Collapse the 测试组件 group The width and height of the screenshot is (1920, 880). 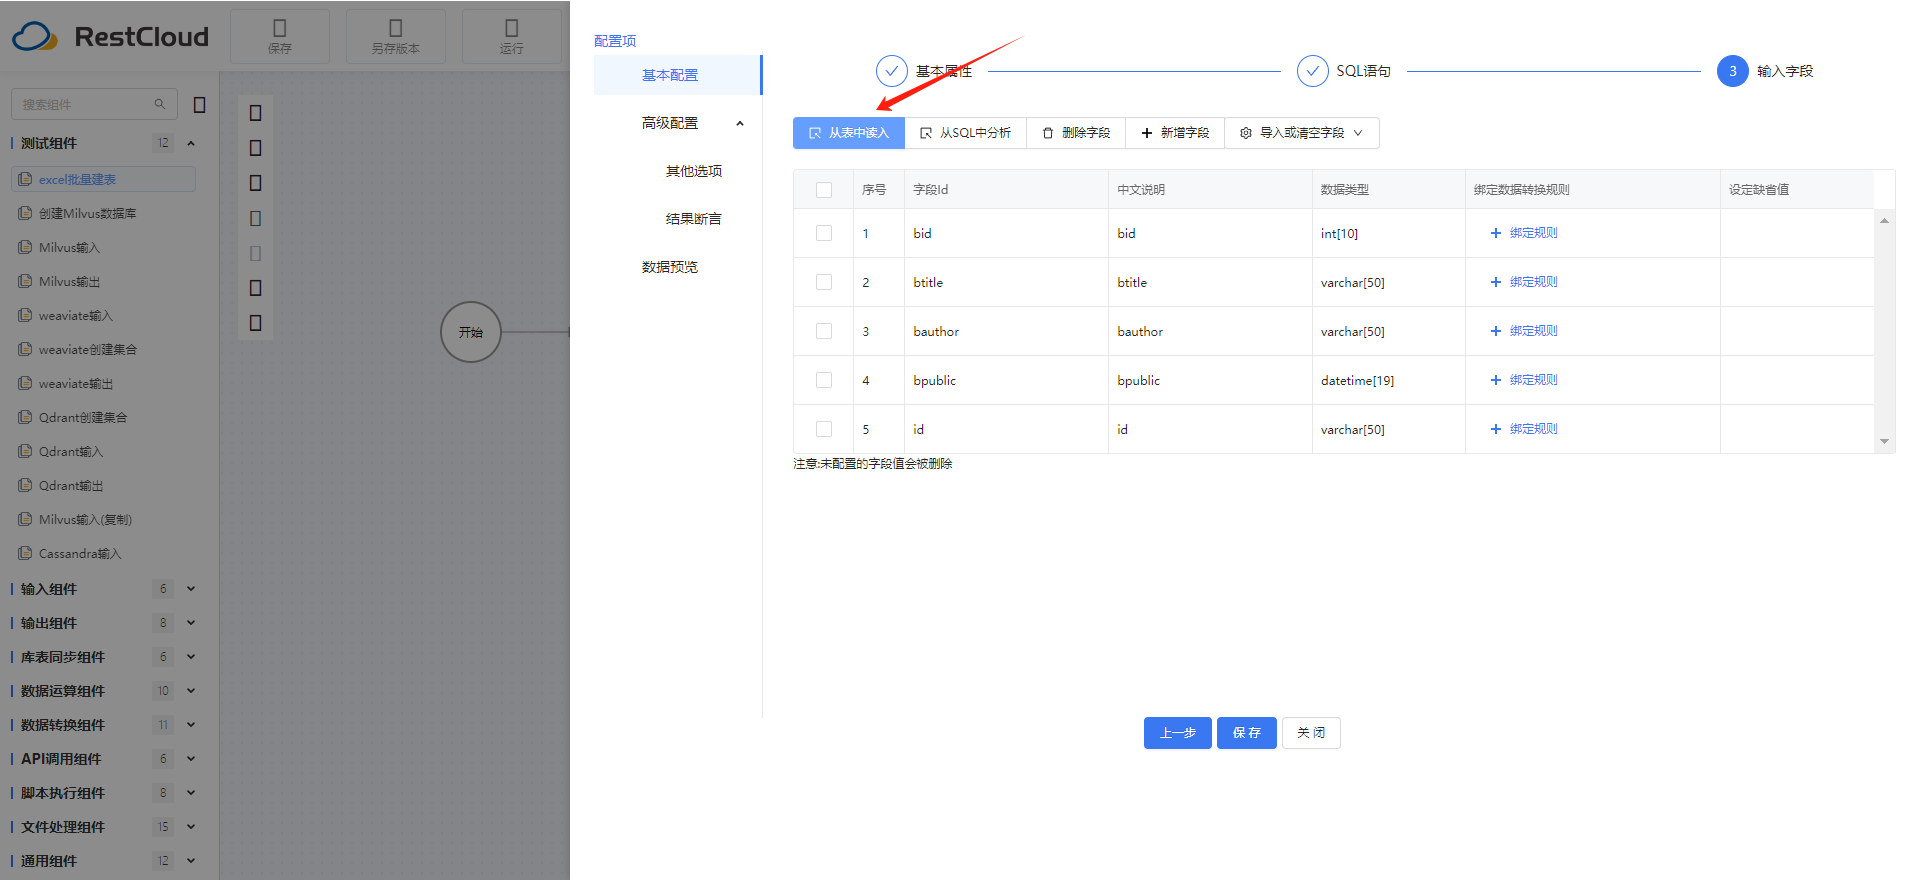click(191, 143)
